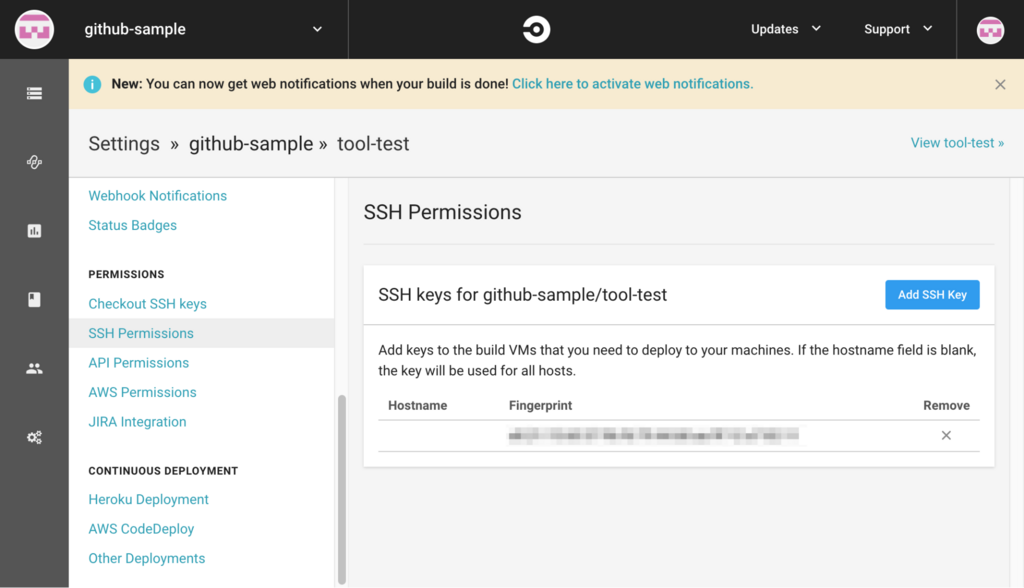Click the Settings breadcrumb text
Image resolution: width=1024 pixels, height=588 pixels.
click(124, 144)
